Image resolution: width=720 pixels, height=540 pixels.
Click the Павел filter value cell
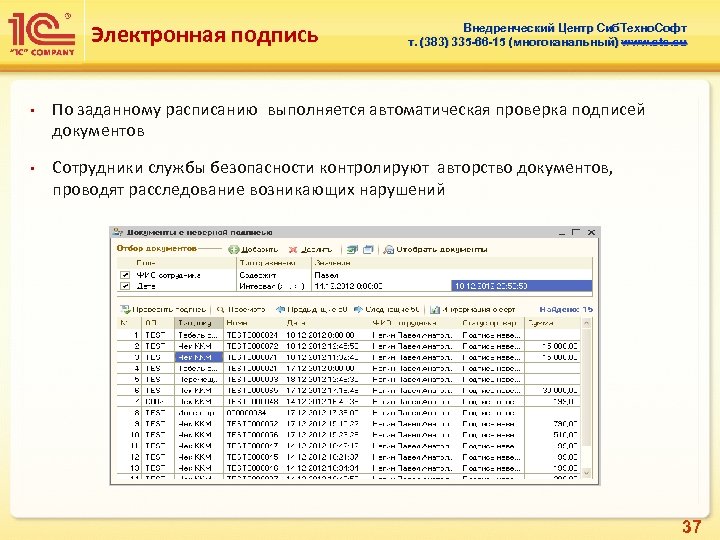[x=452, y=275]
